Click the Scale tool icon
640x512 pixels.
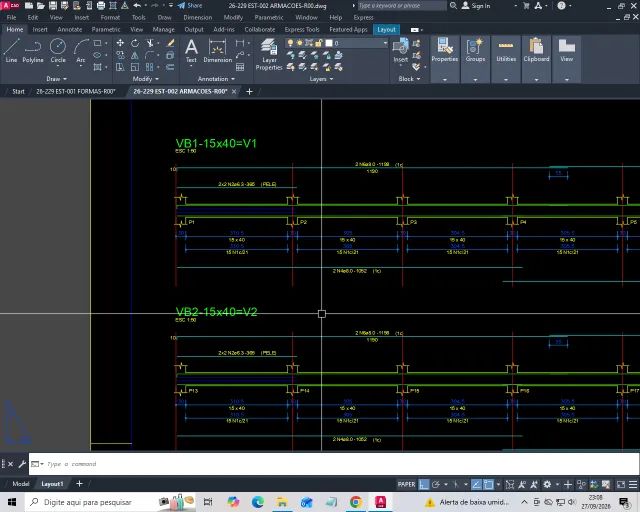click(135, 67)
